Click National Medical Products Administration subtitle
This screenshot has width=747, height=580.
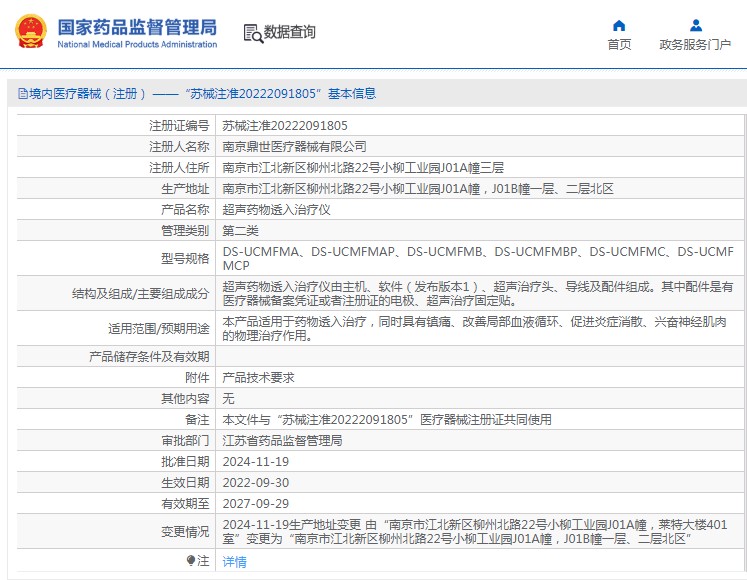(137, 44)
